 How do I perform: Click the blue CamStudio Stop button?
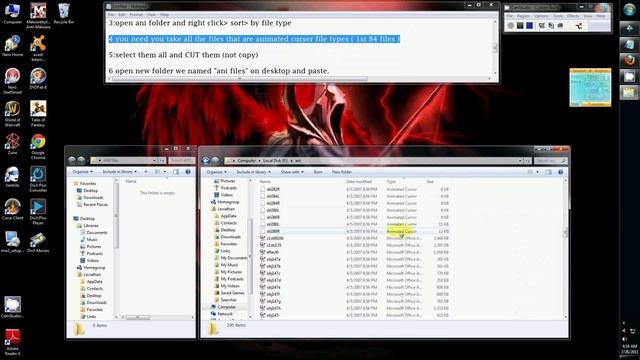click(x=529, y=26)
